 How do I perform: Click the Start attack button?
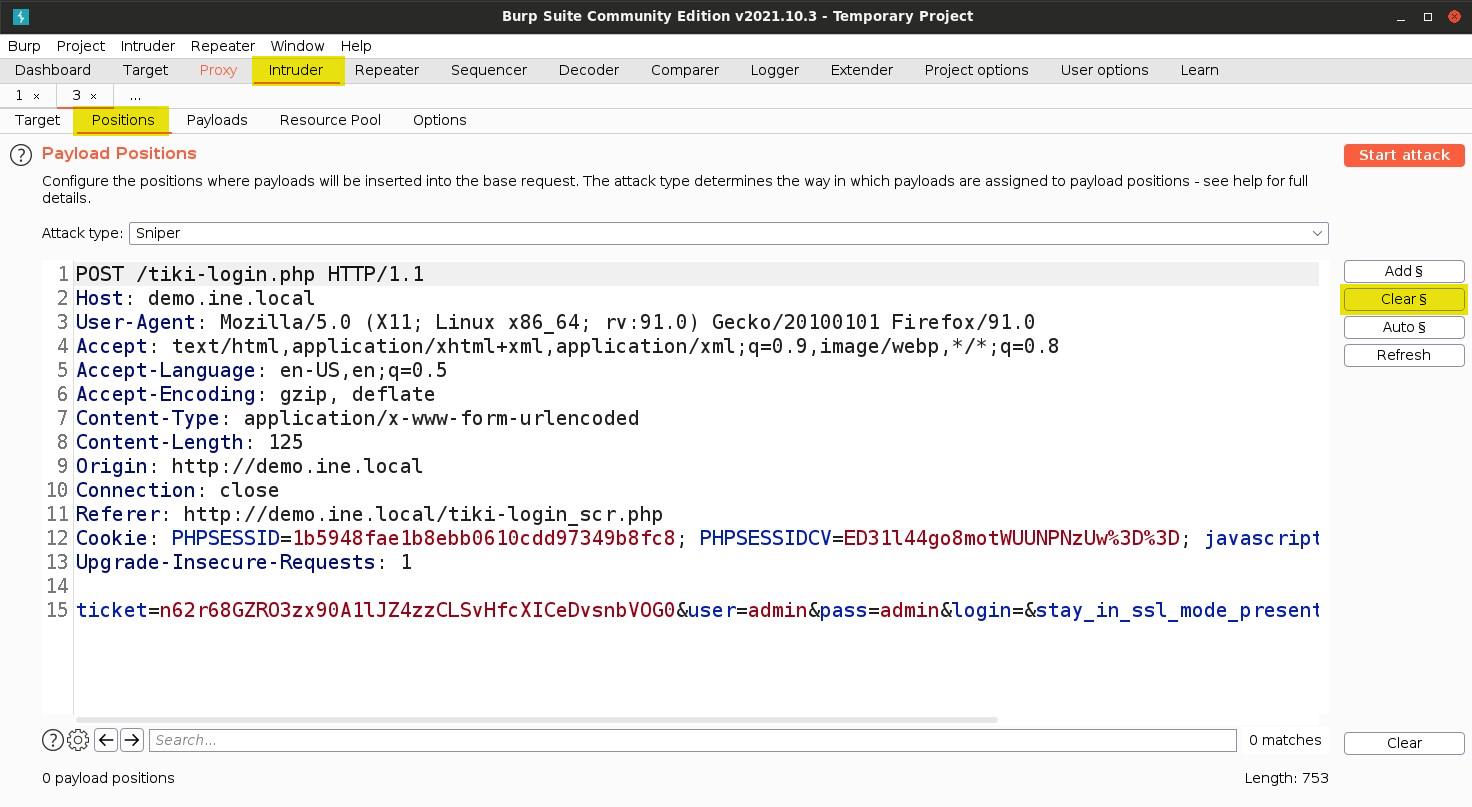(x=1403, y=155)
